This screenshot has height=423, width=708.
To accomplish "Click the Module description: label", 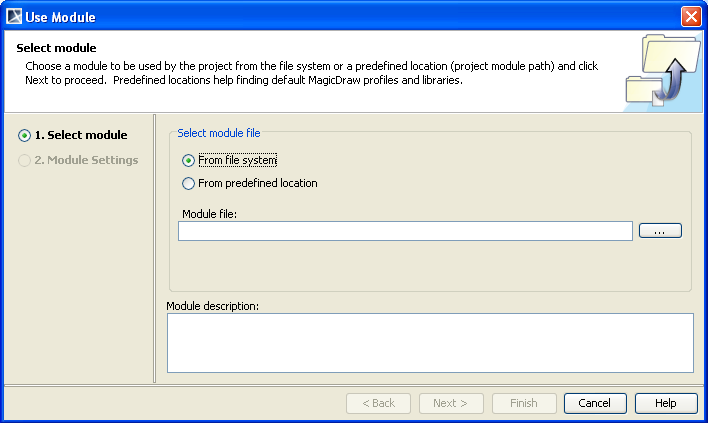I will [x=213, y=305].
